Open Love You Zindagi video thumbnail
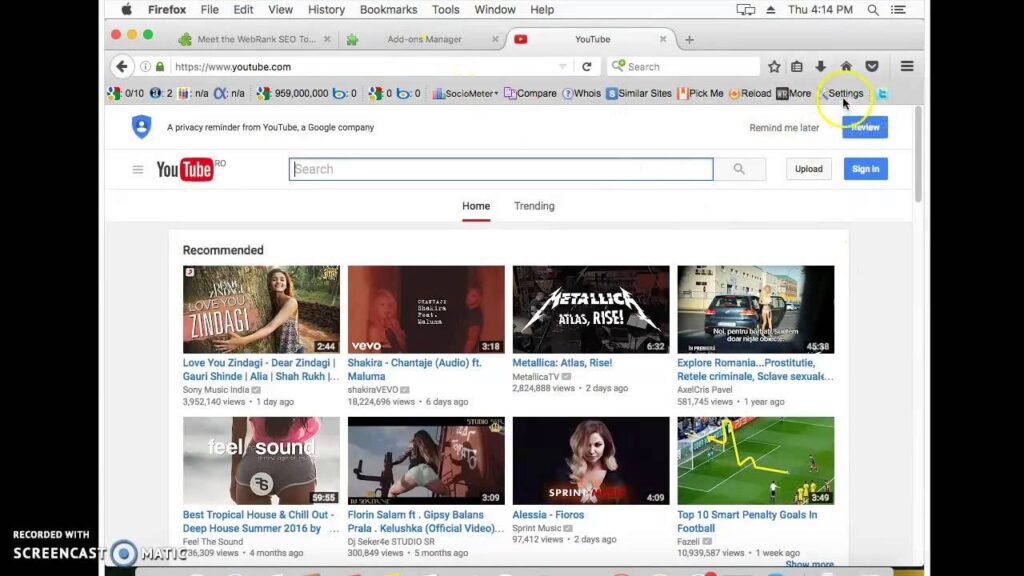 coord(261,310)
